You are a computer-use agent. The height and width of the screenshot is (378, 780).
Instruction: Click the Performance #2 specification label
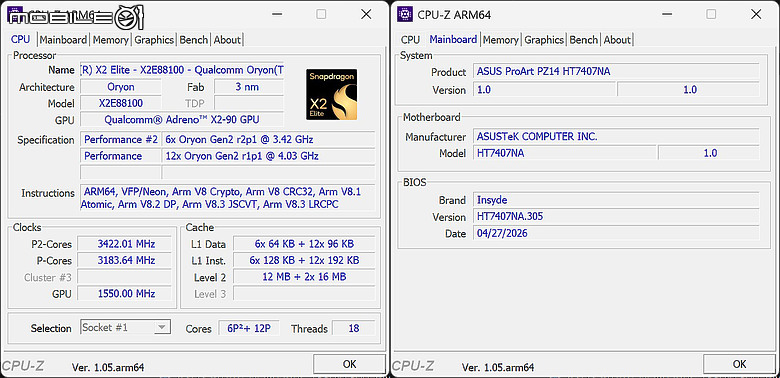[121, 139]
